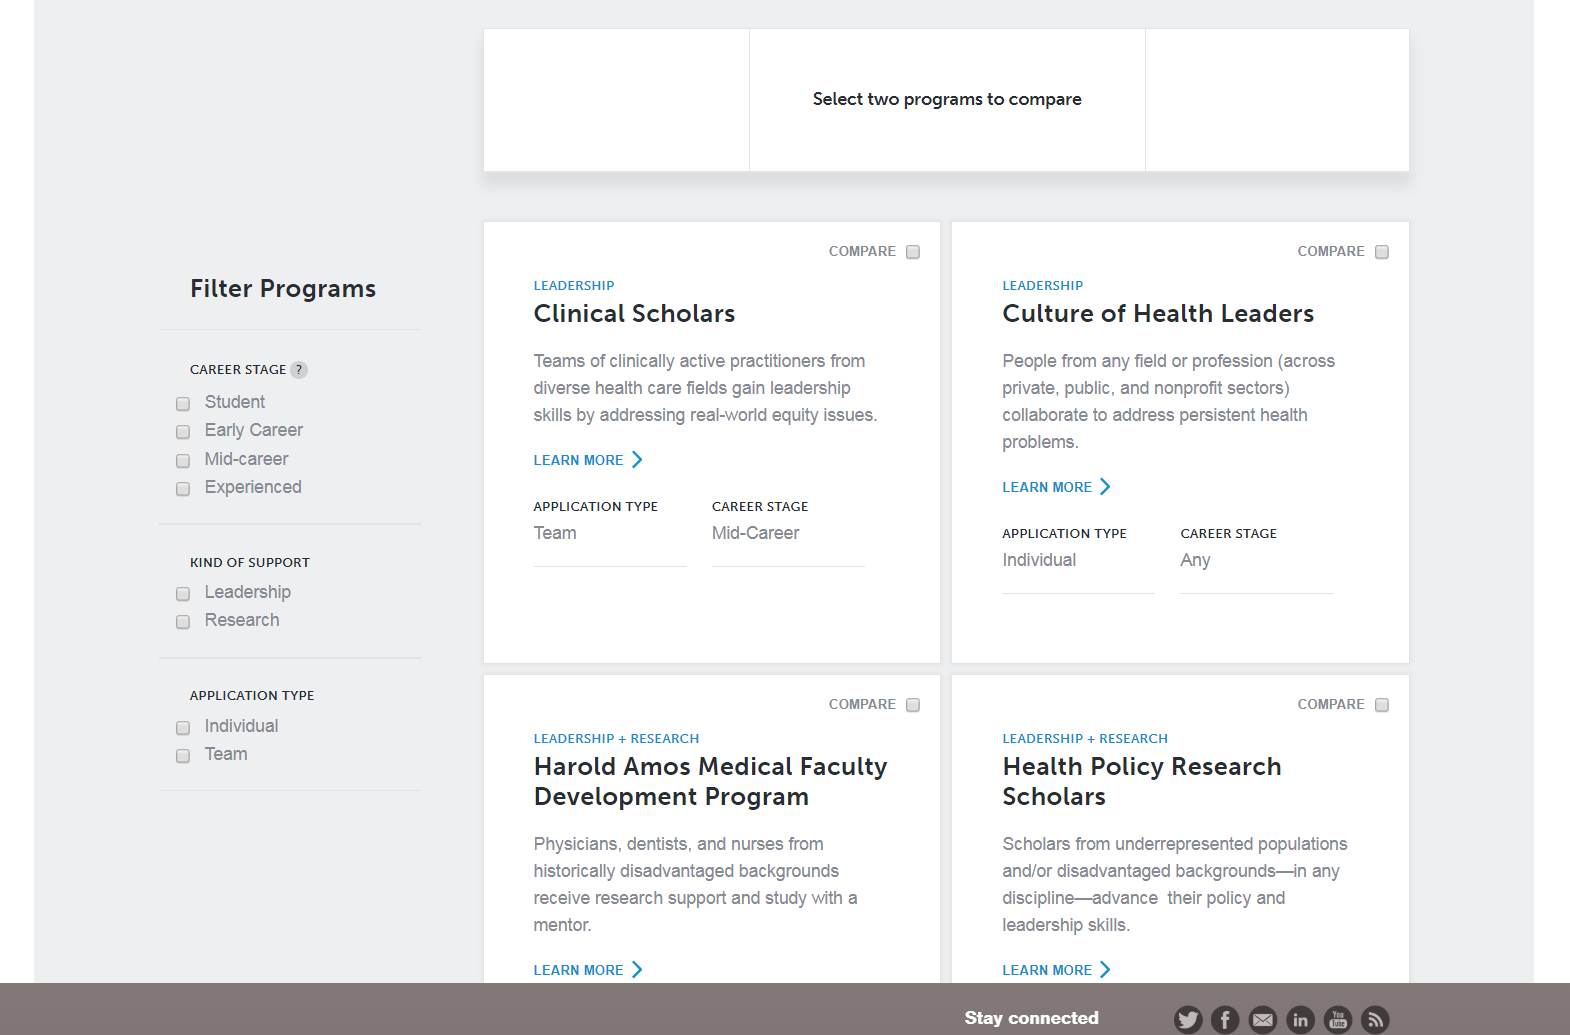Check Compare for Harold Amos Medical Faculty program
Image resolution: width=1570 pixels, height=1035 pixels.
913,705
